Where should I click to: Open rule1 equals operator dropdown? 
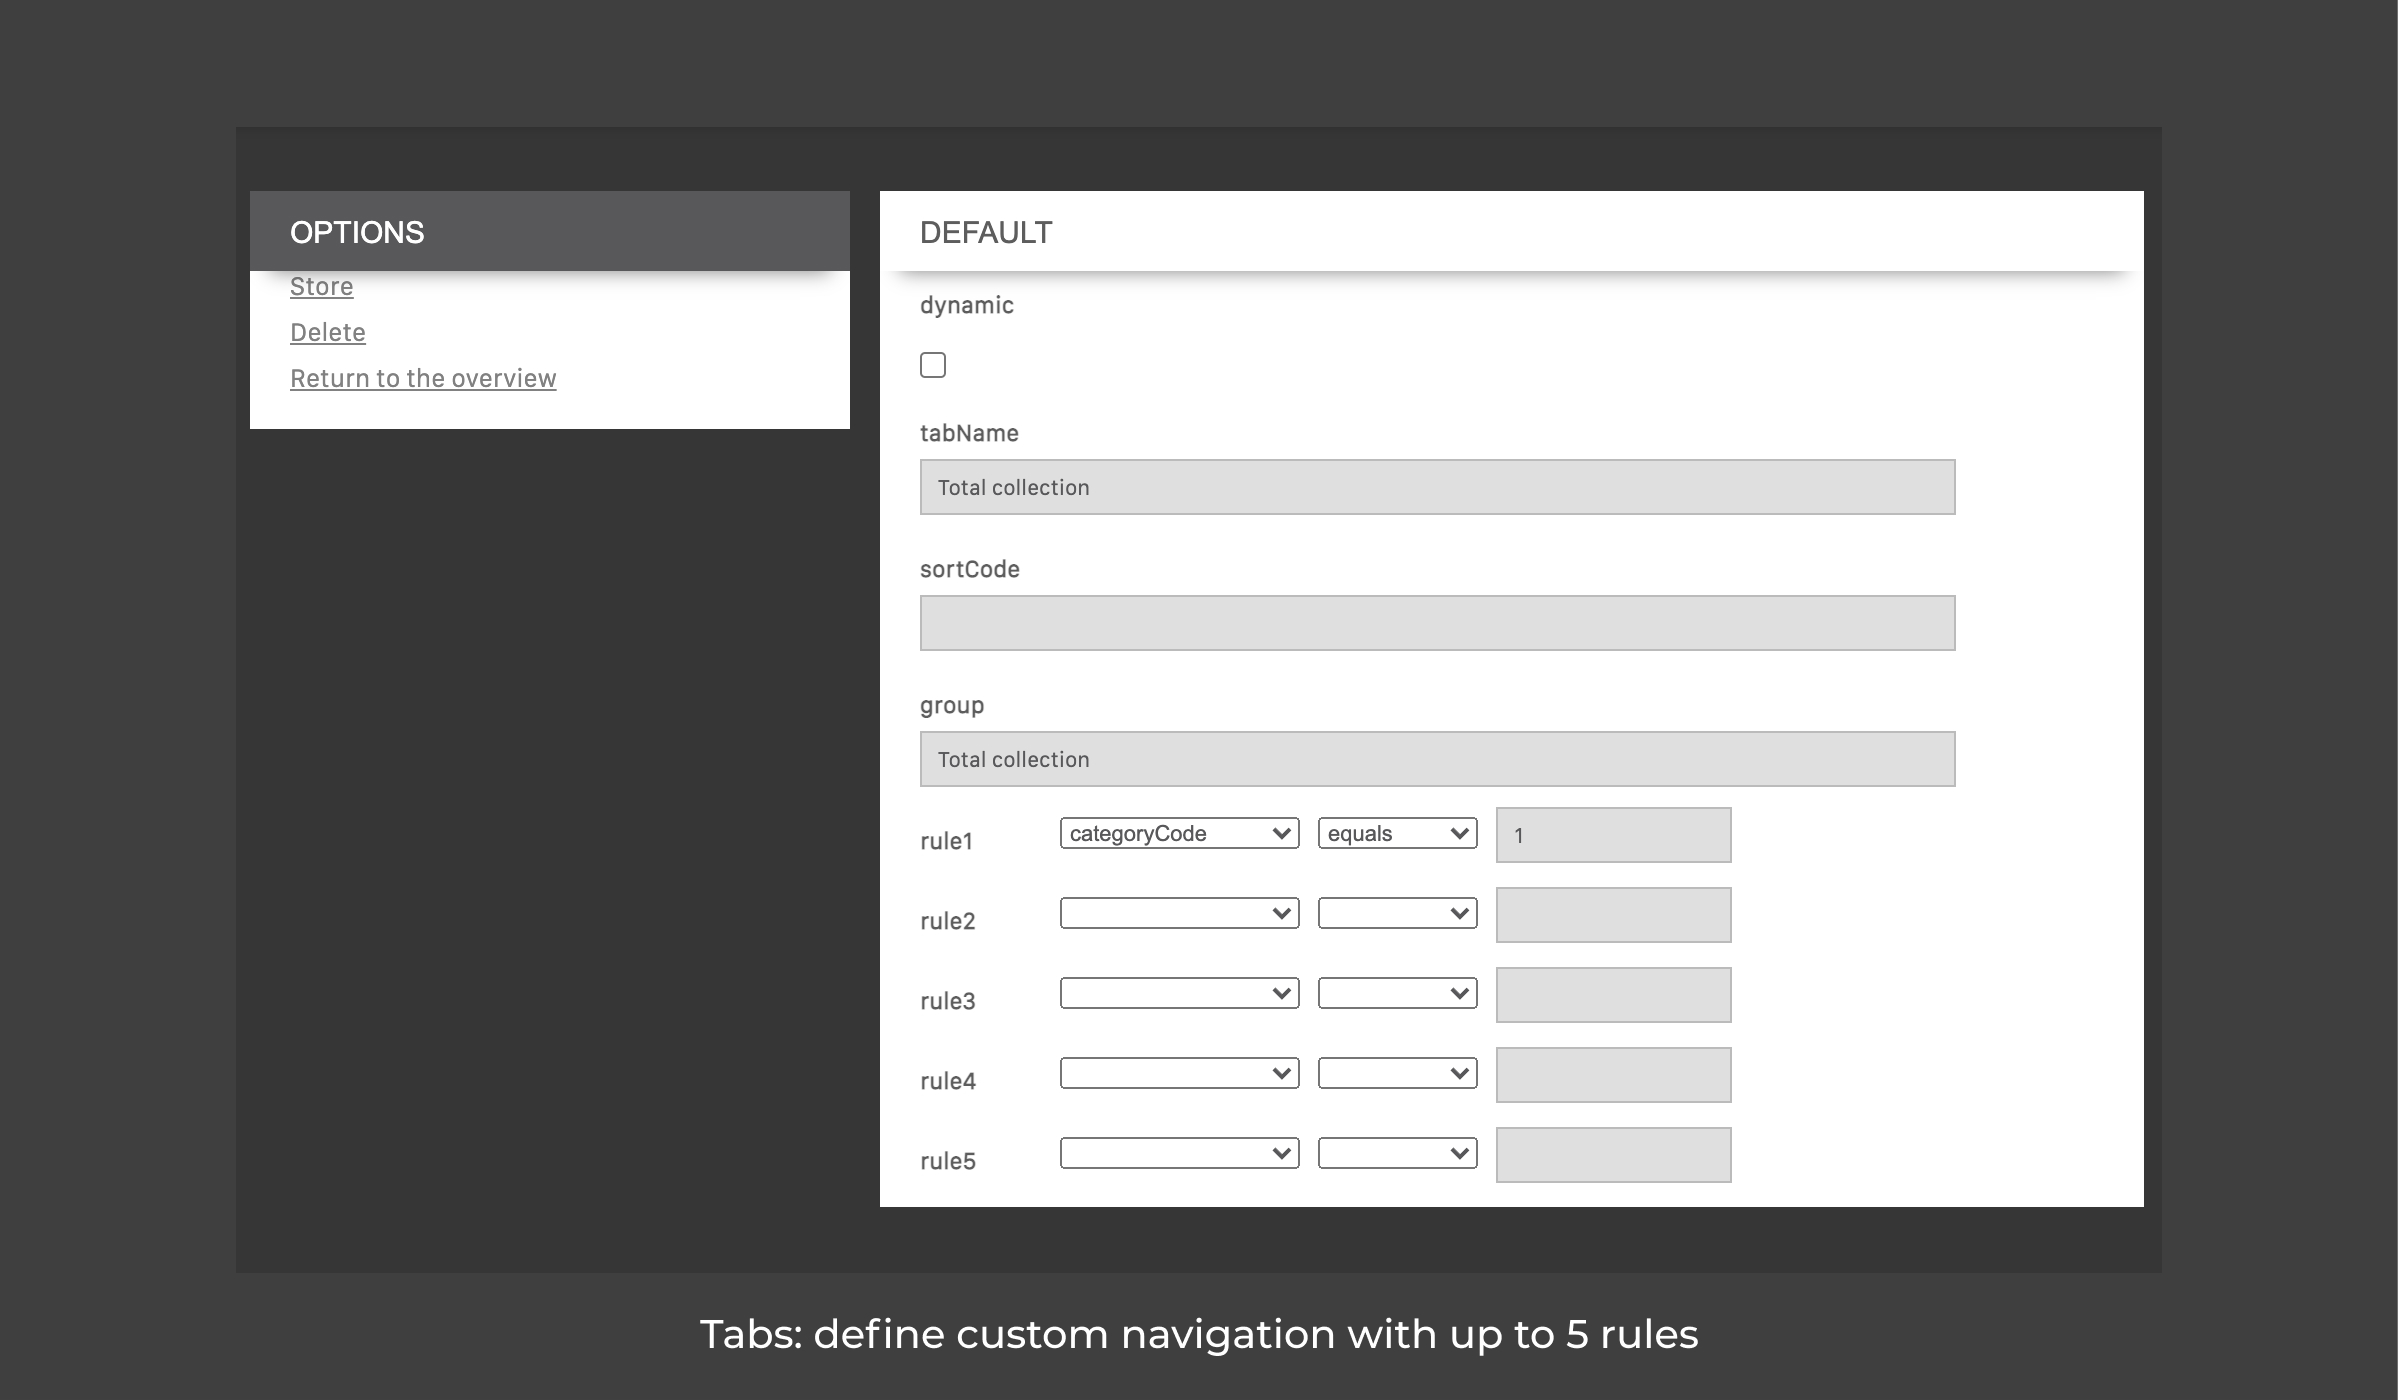click(x=1397, y=833)
